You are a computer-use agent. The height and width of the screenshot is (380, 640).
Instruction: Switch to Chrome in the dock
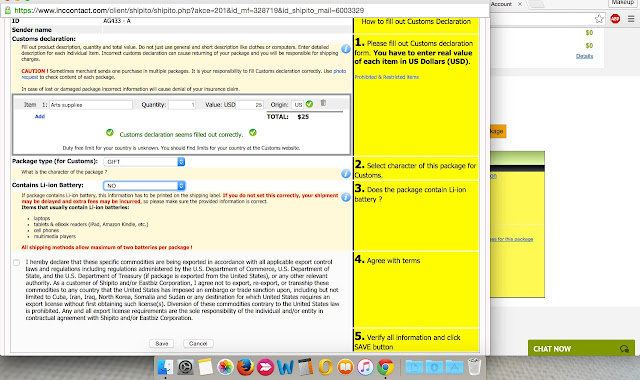point(385,367)
